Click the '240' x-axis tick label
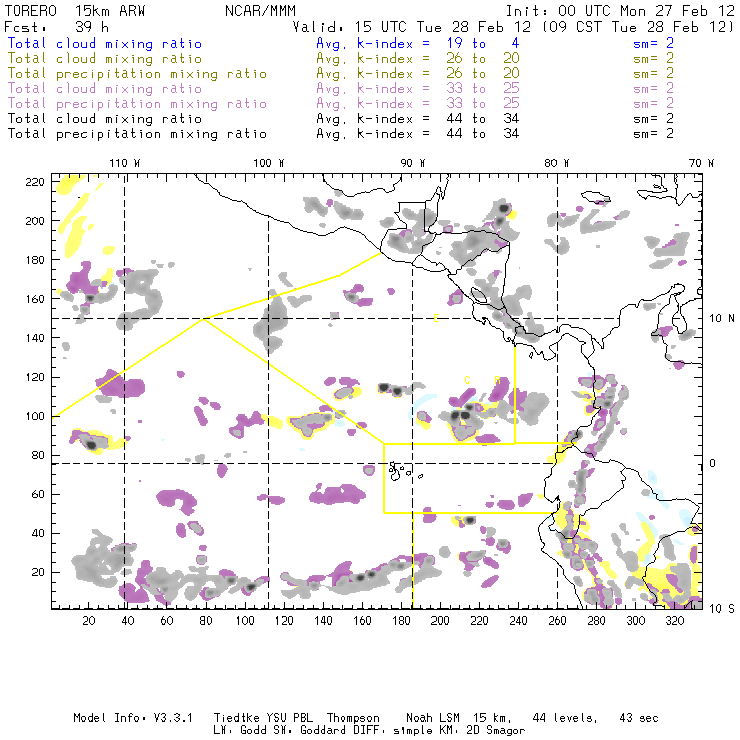This screenshot has height=740, width=740. (x=518, y=621)
